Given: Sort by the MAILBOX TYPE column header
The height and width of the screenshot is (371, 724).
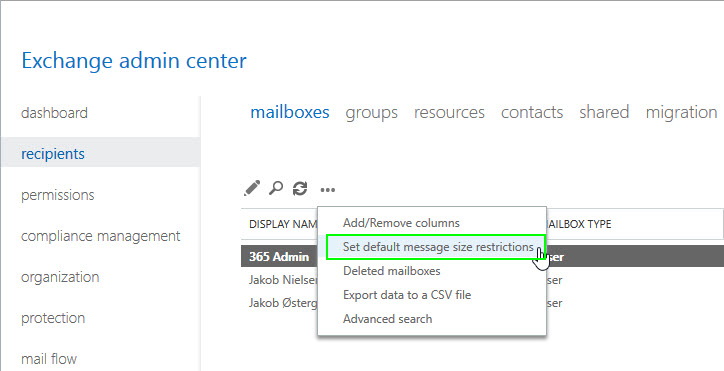Looking at the screenshot, I should click(x=579, y=225).
